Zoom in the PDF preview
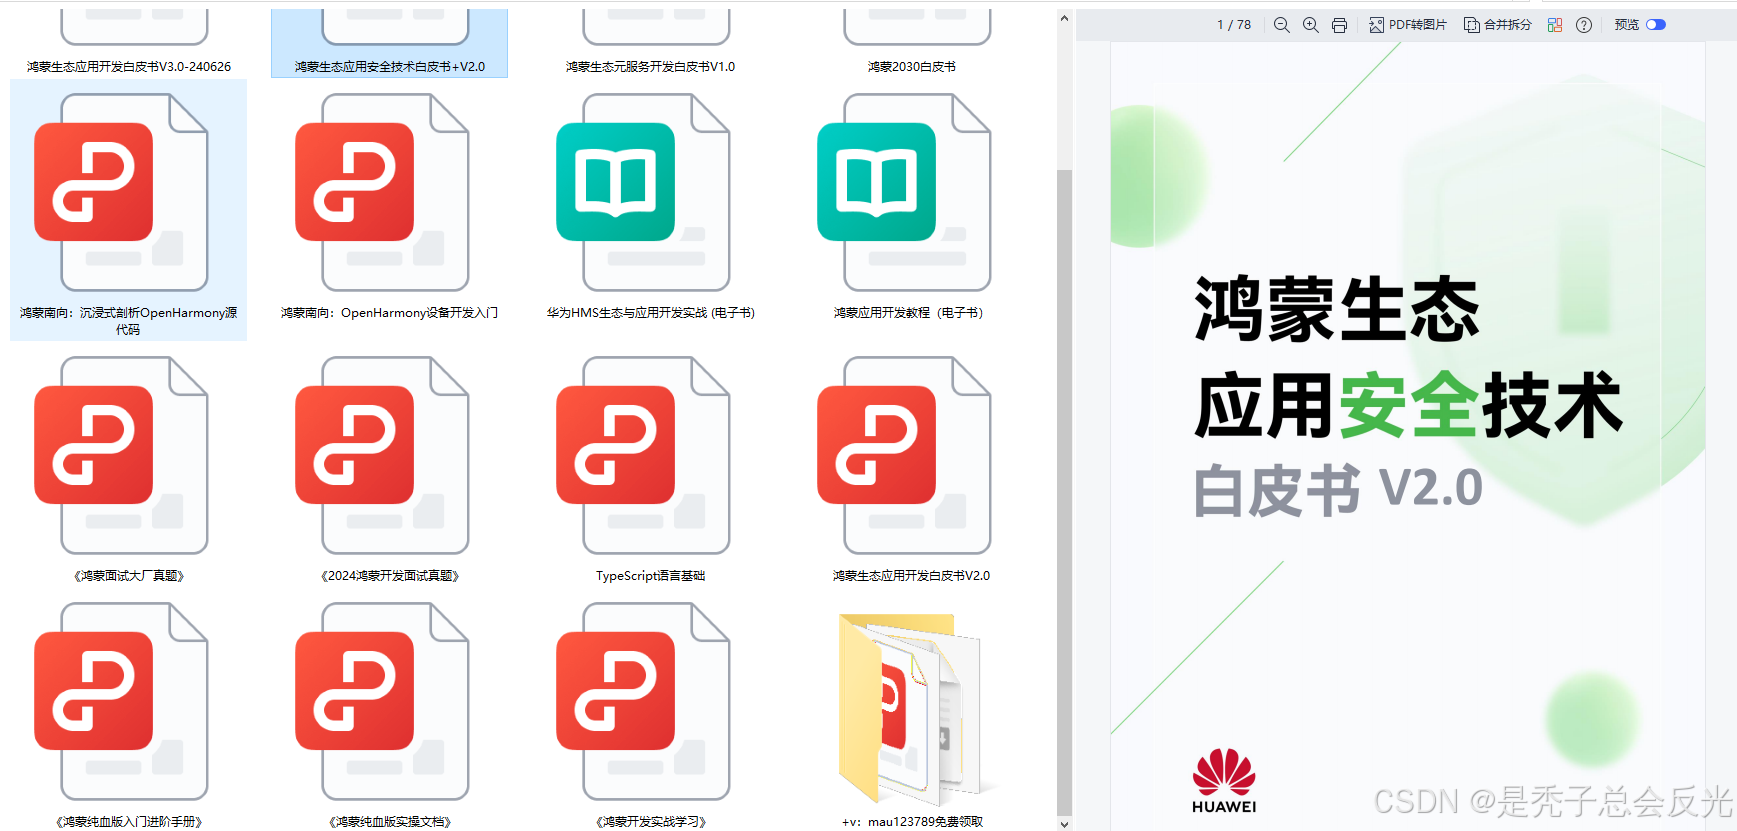Screen dimensions: 1737x831 pos(1310,25)
